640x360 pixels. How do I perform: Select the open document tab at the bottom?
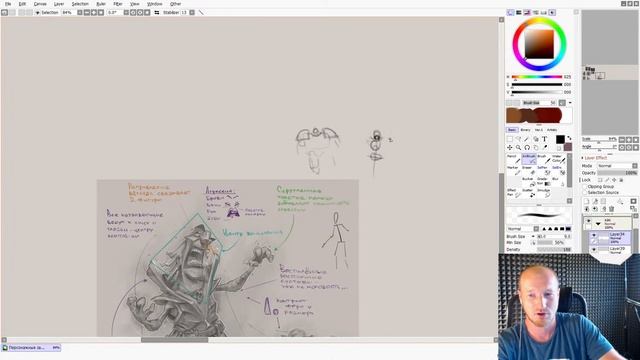tap(31, 348)
